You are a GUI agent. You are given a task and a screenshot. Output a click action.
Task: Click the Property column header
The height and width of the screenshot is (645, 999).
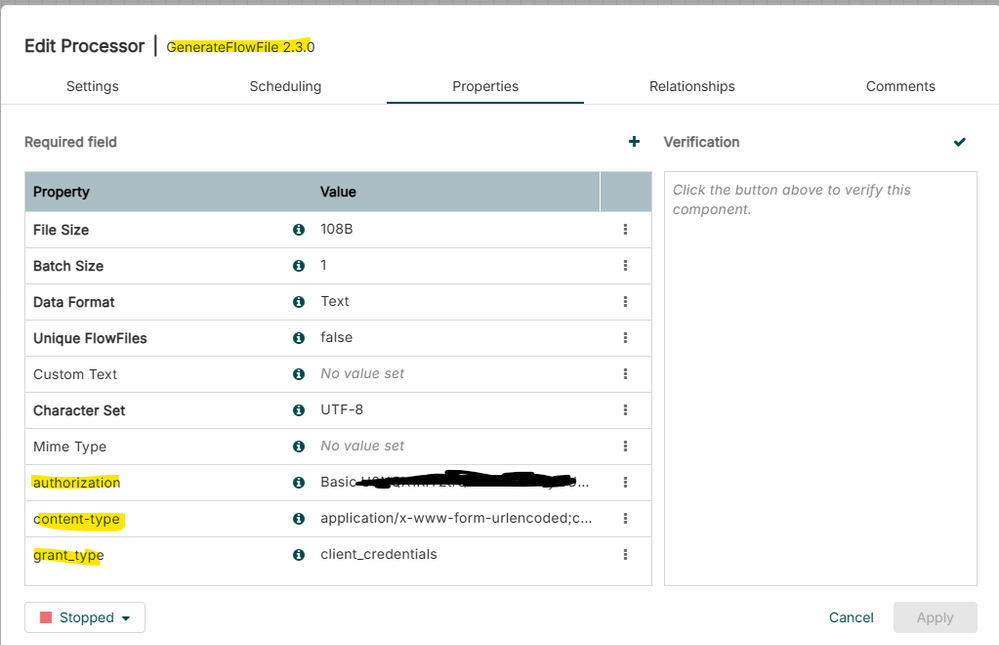pyautogui.click(x=61, y=192)
